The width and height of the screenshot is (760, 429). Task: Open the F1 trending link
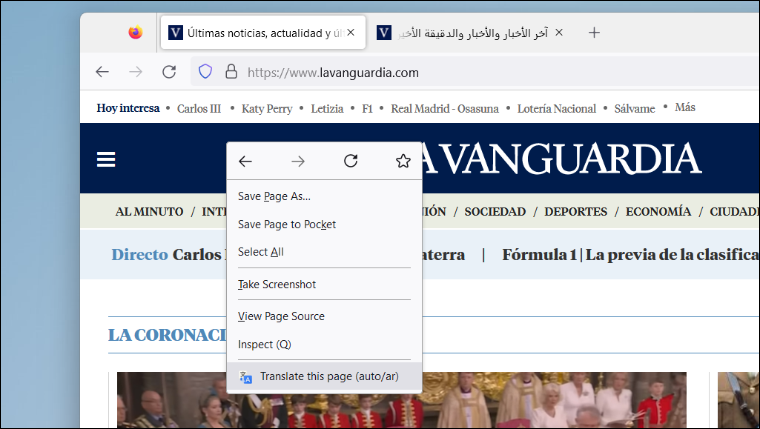[367, 109]
